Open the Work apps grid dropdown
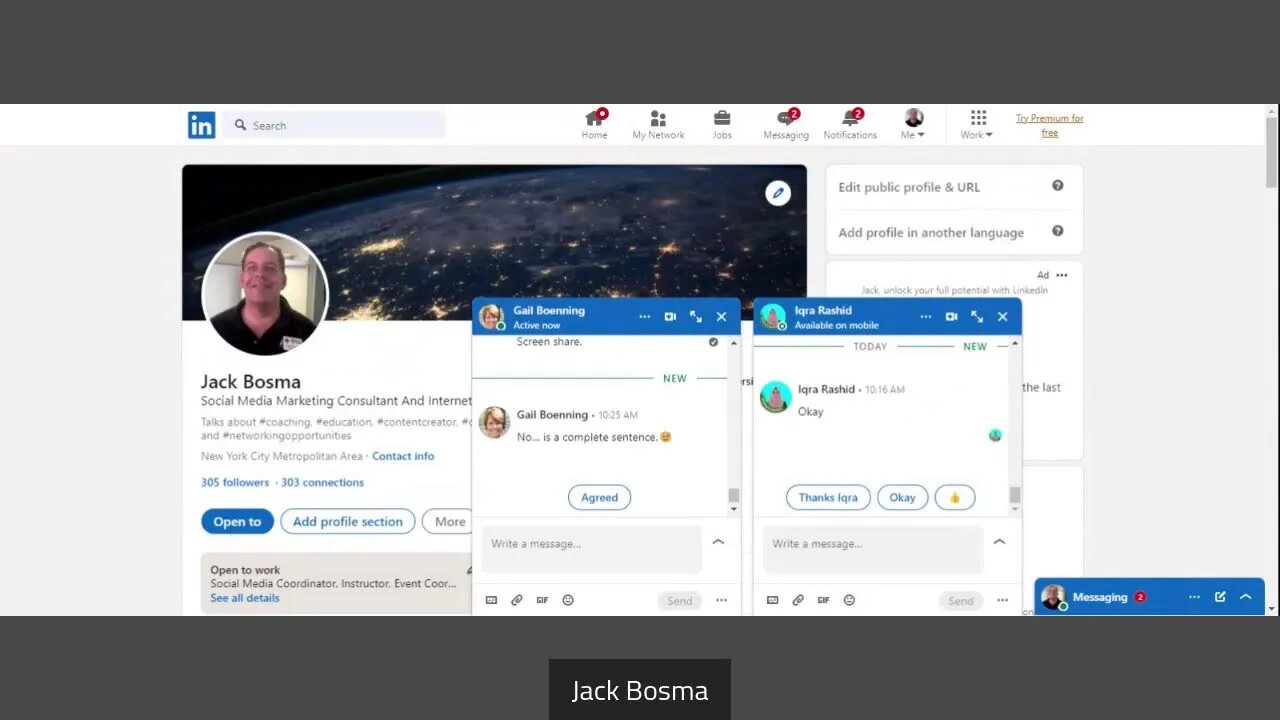Image resolution: width=1280 pixels, height=720 pixels. [x=977, y=125]
